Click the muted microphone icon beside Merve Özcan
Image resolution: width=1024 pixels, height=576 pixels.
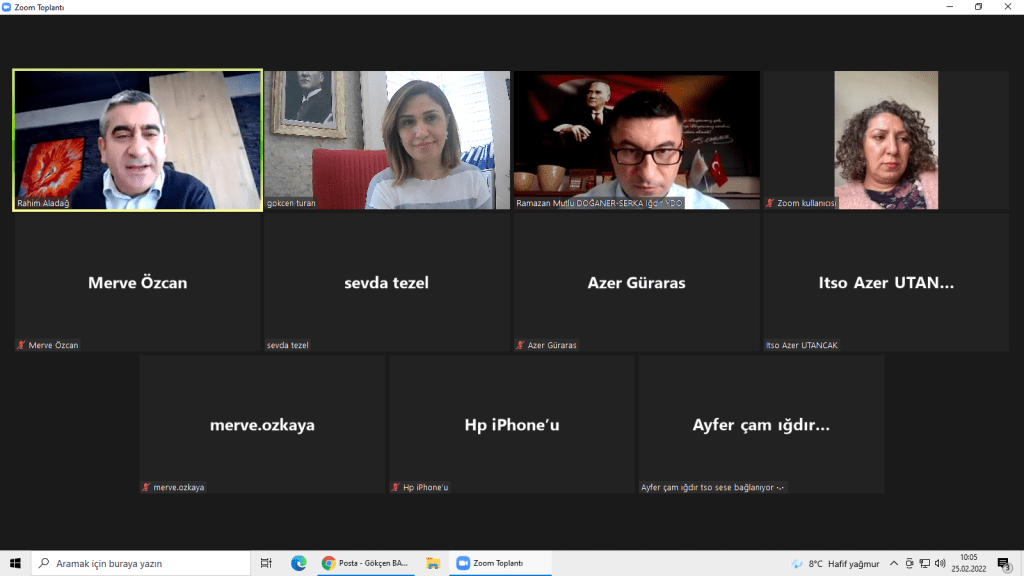tap(21, 345)
